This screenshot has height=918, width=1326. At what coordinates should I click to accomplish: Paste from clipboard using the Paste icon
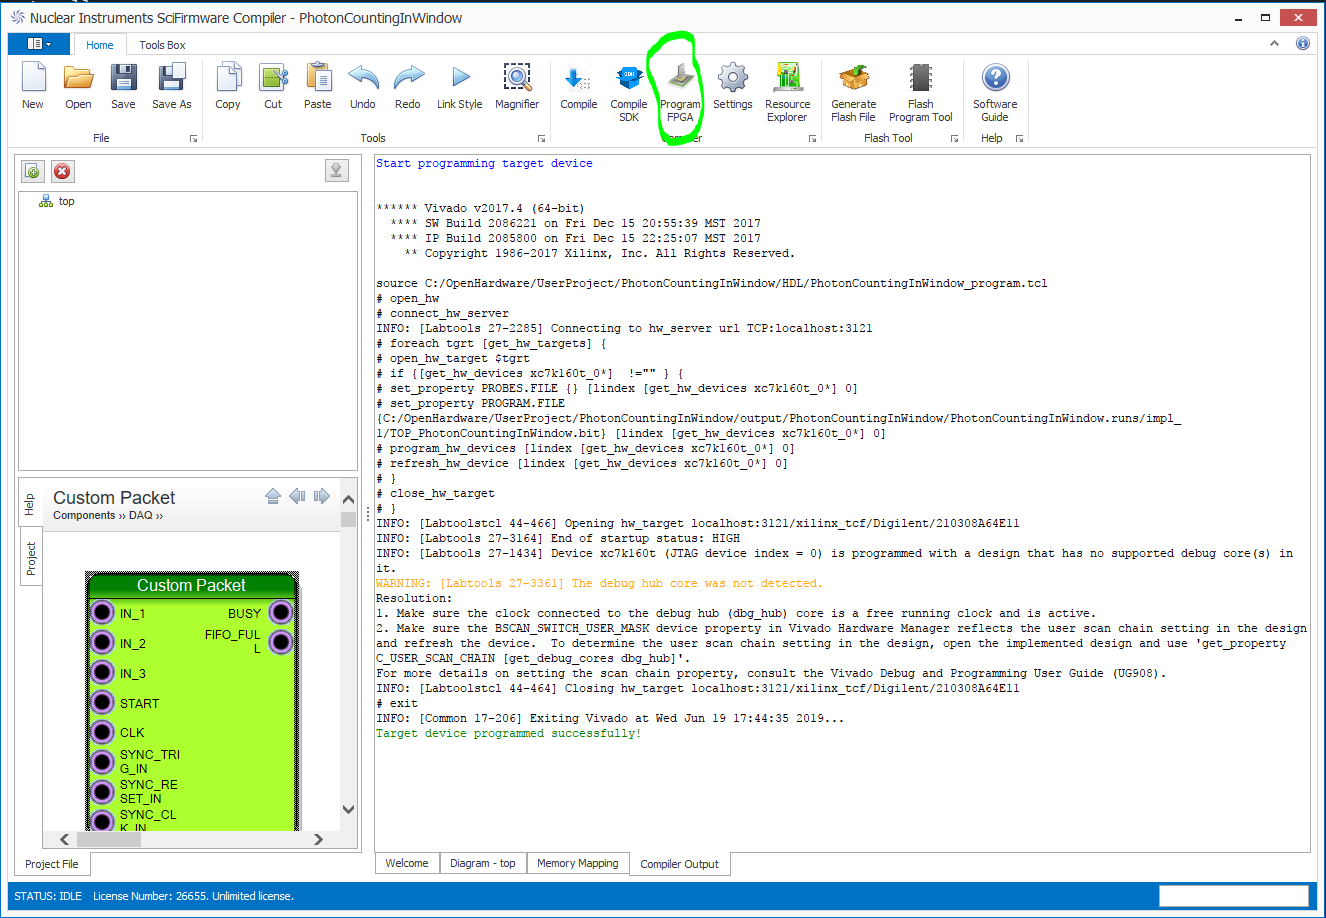point(318,86)
